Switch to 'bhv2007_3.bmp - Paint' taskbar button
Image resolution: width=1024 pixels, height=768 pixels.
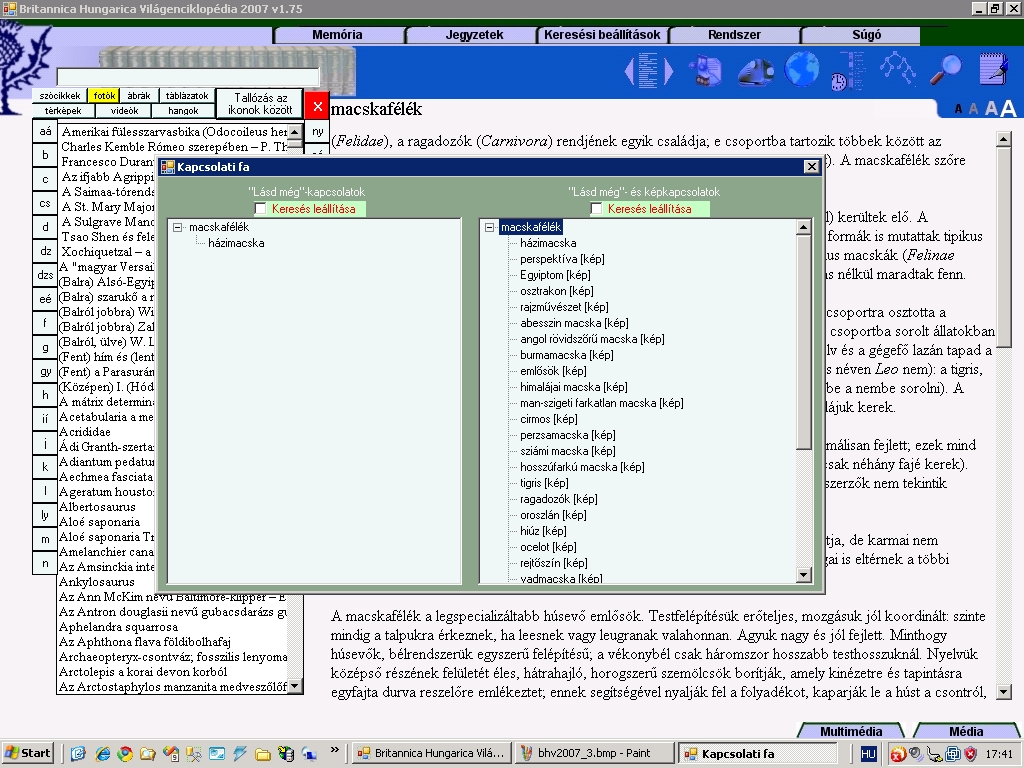click(x=593, y=753)
